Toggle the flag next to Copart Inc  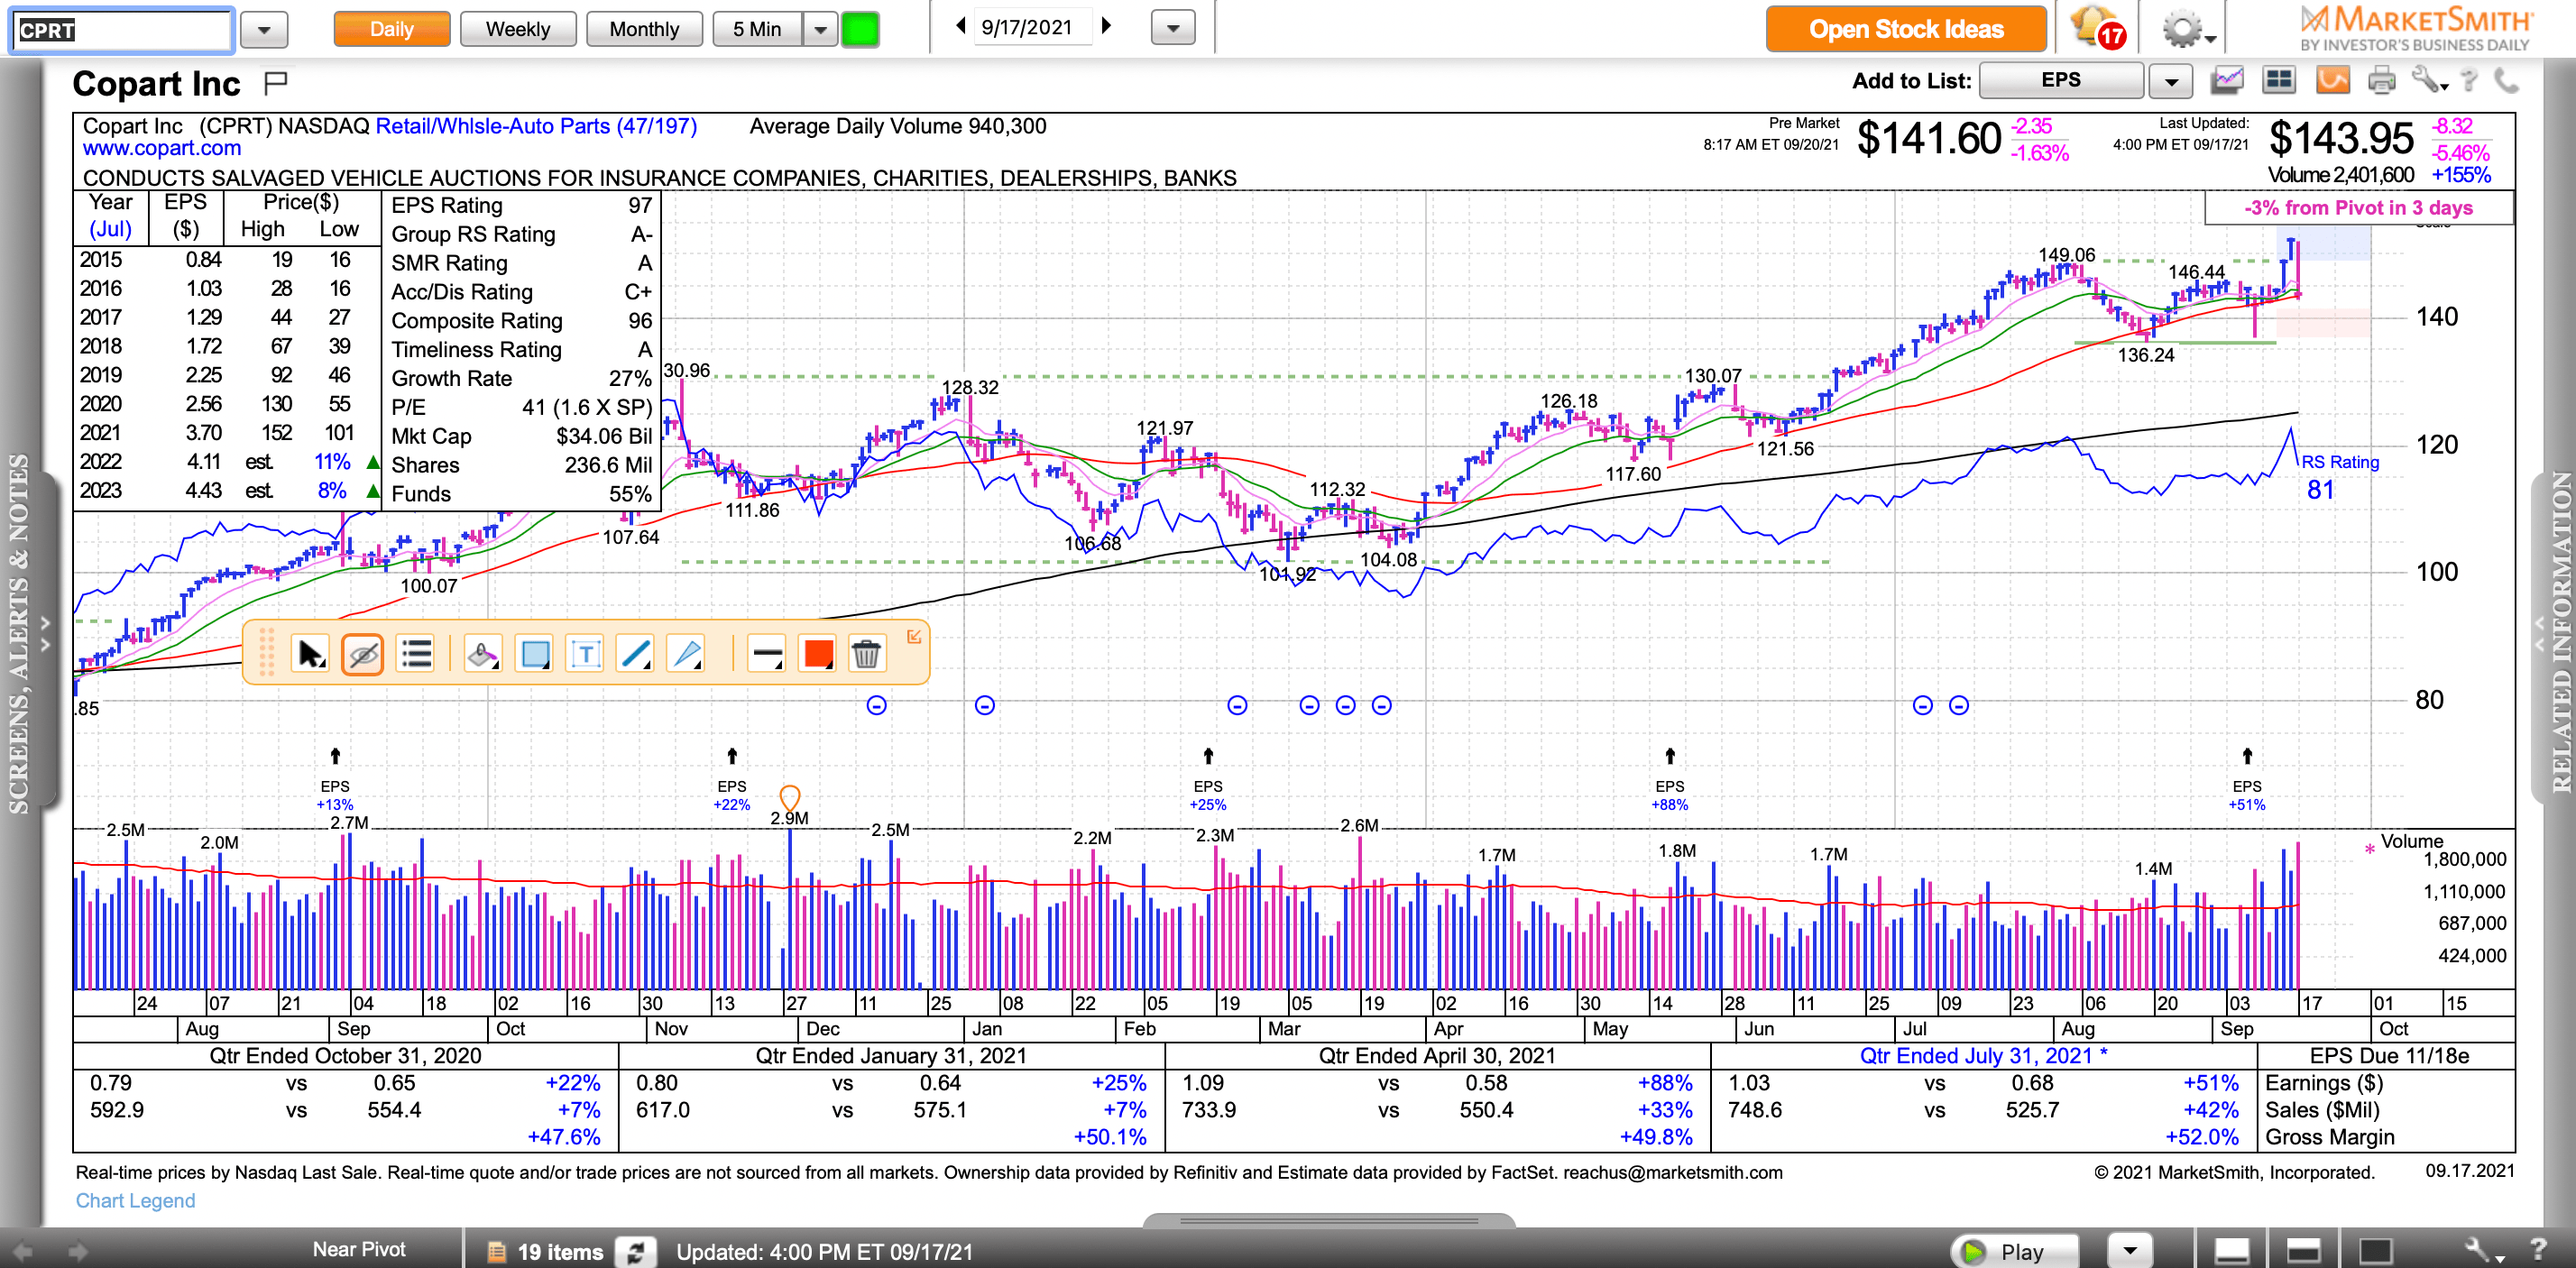[x=276, y=82]
